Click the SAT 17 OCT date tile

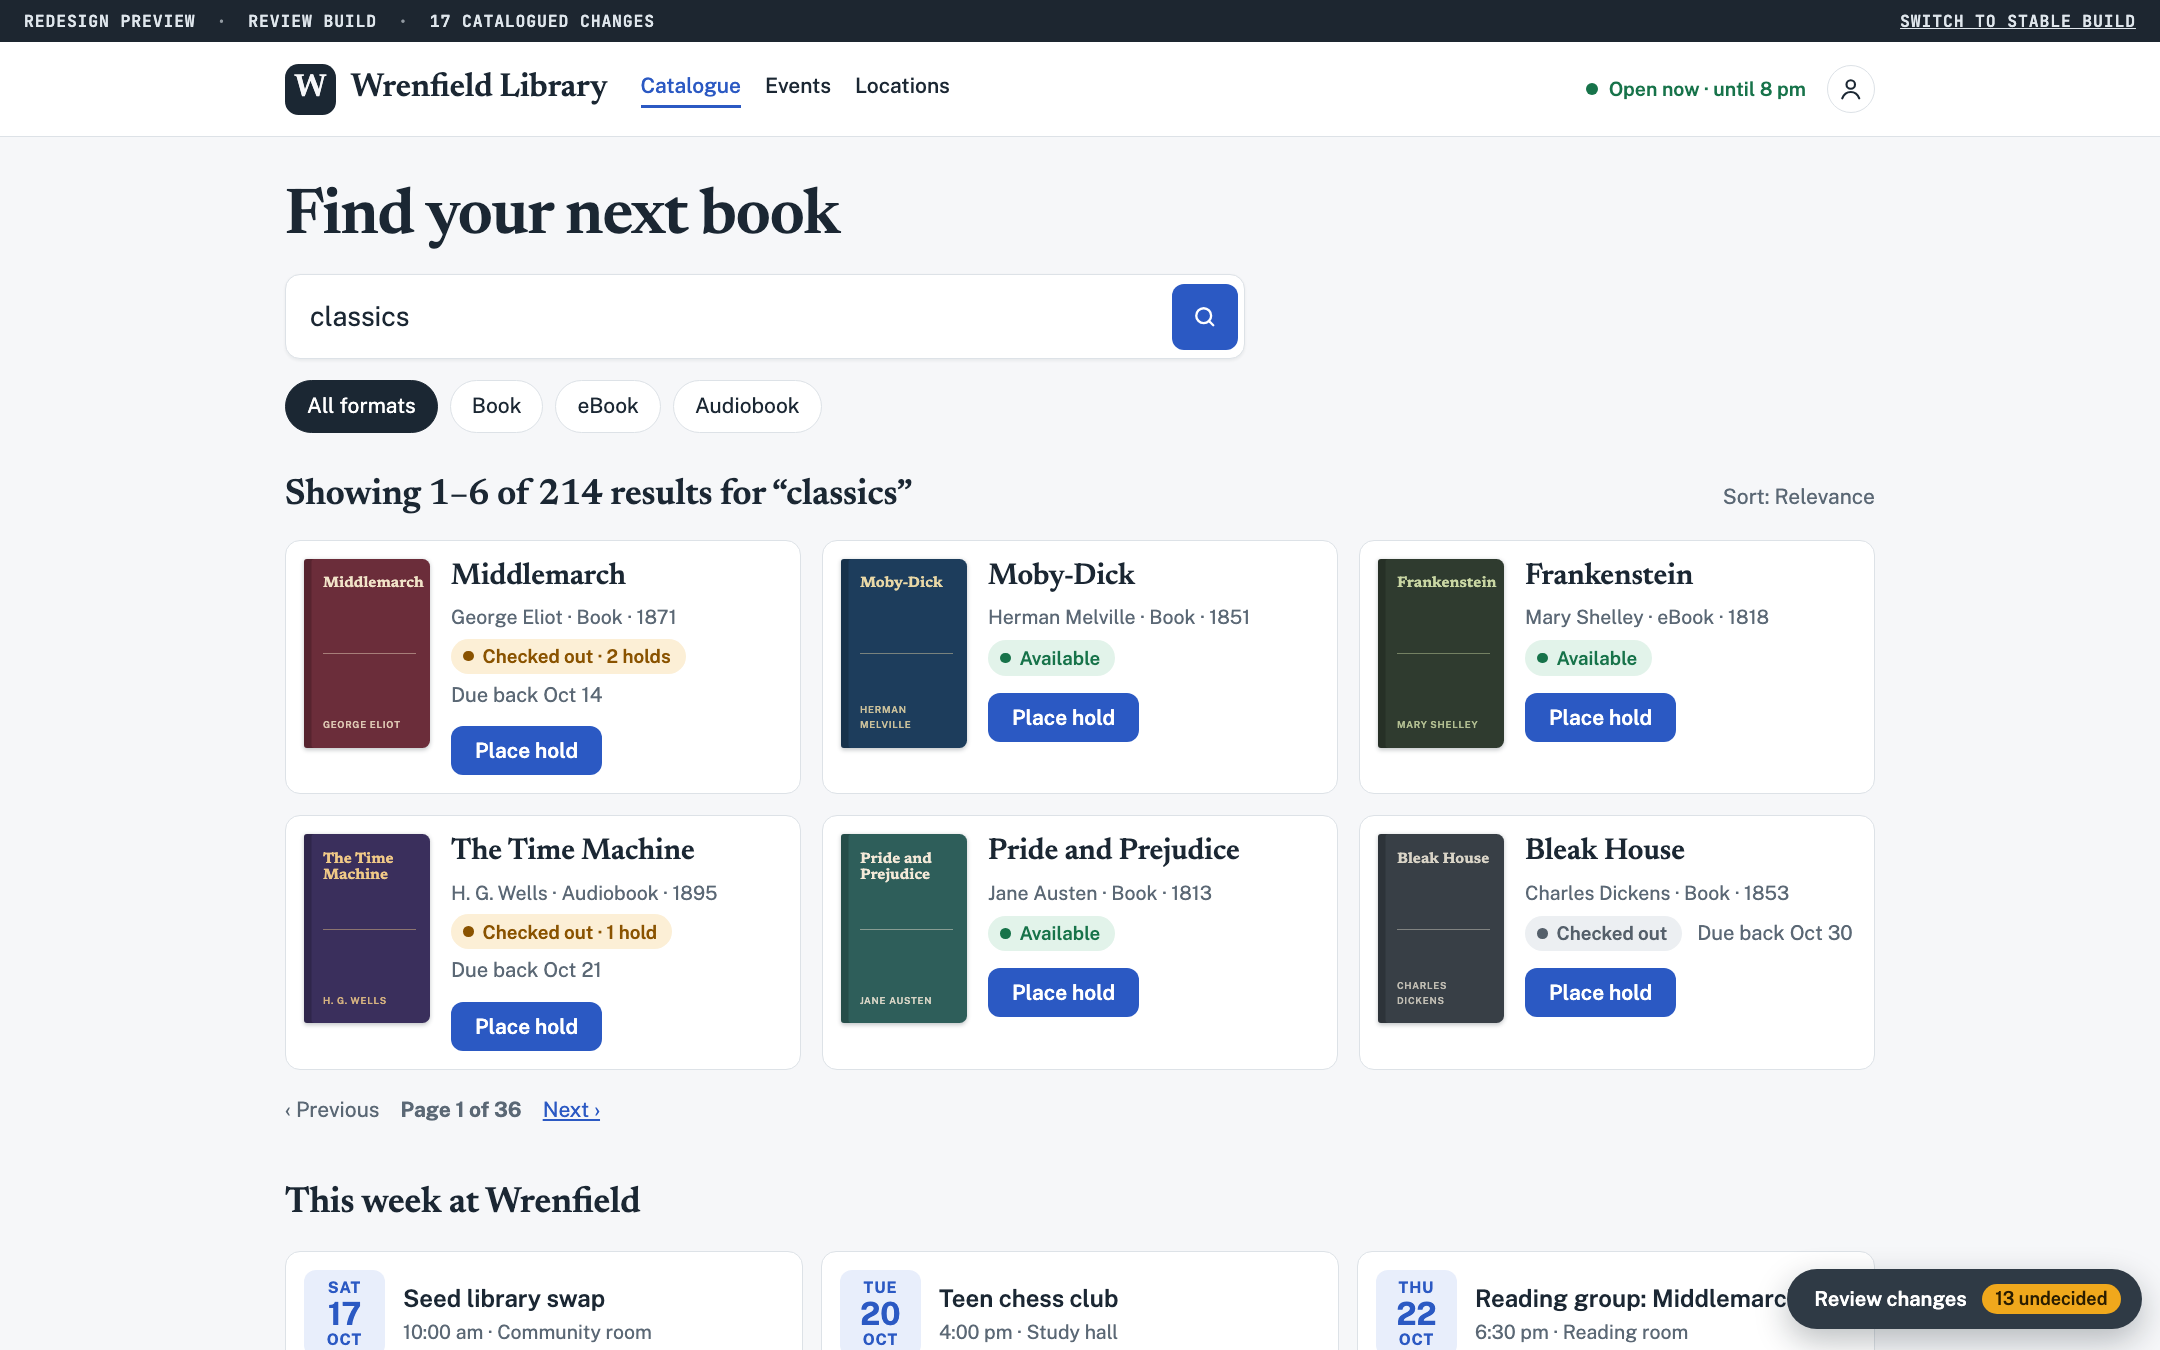coord(344,1312)
